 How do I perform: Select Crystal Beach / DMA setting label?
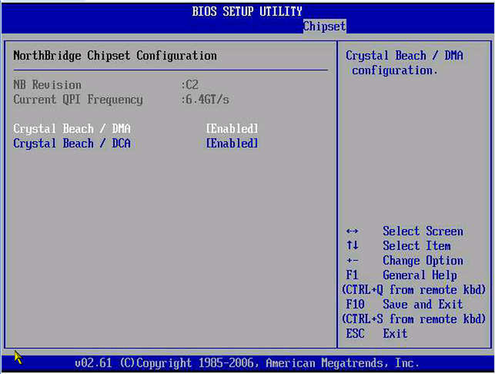72,129
